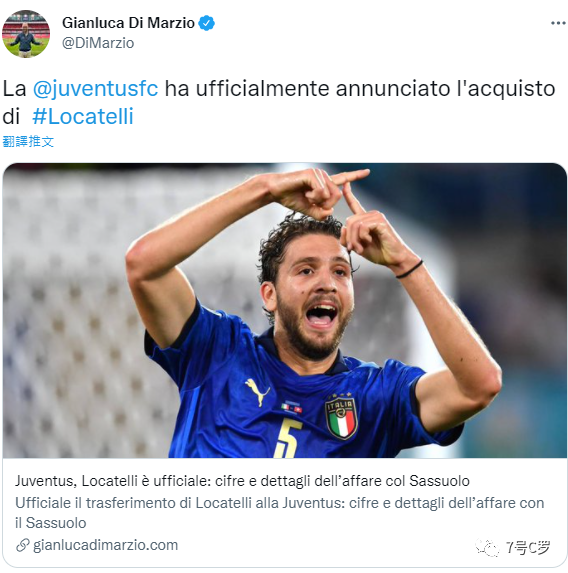Click the Puma logo on the jersey
The height and width of the screenshot is (573, 568).
[257, 392]
